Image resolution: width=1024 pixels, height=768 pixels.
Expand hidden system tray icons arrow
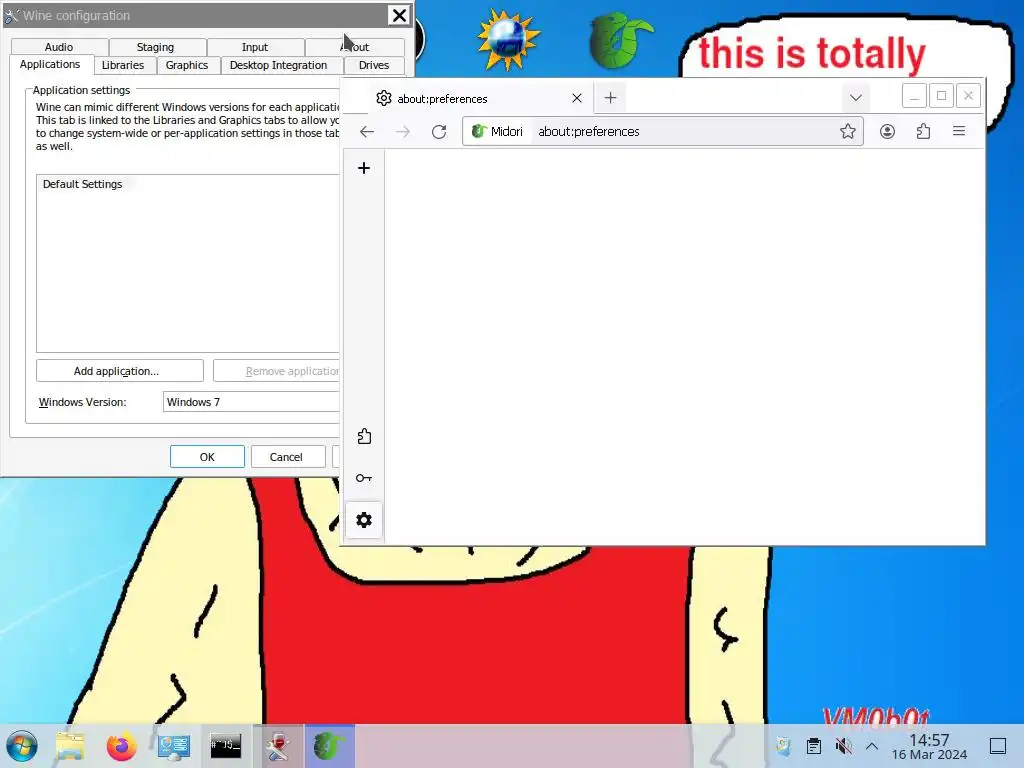872,746
